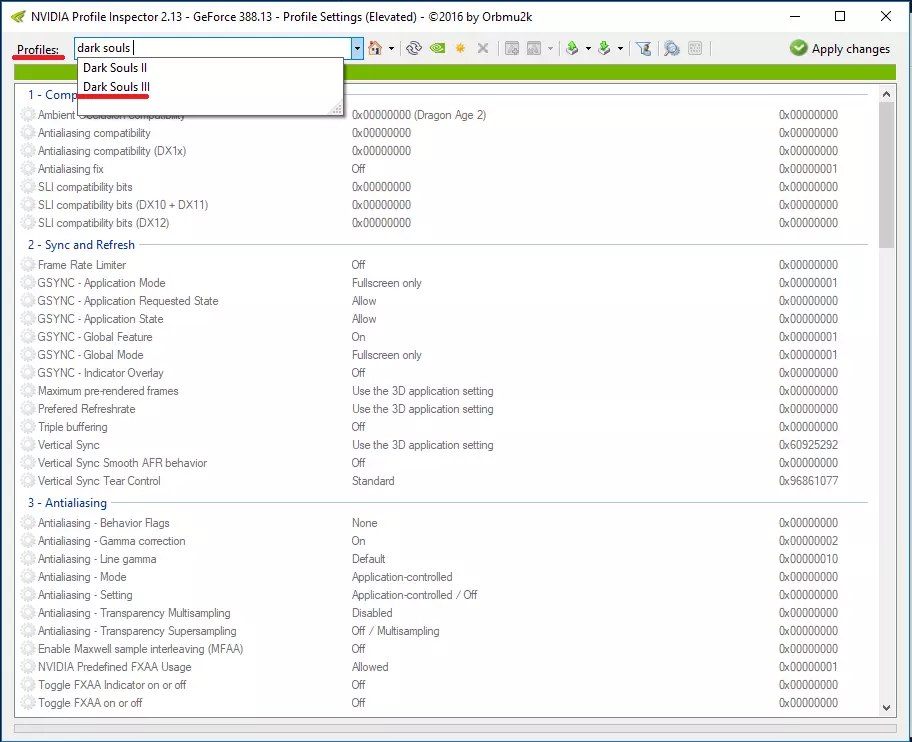Click the NVIDIA Inspector title bar logo
Screen dimensions: 912x742
coord(18,16)
